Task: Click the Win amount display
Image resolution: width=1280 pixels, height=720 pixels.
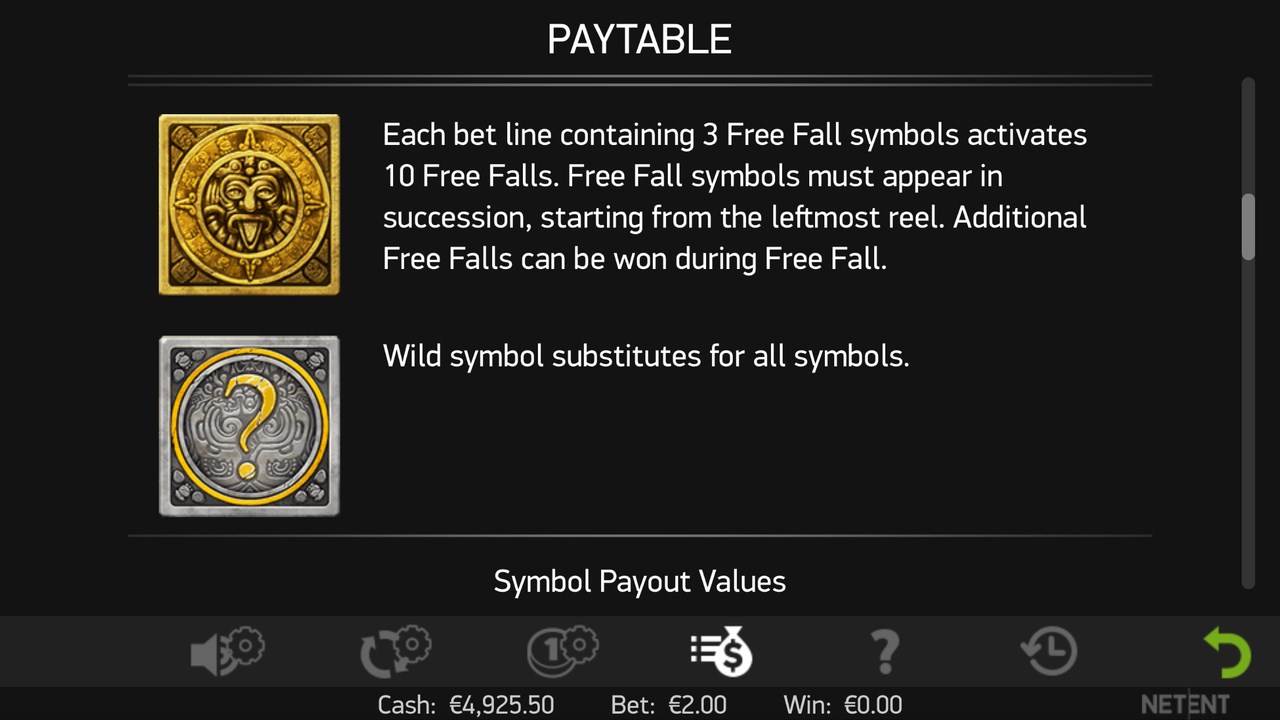Action: pos(843,705)
